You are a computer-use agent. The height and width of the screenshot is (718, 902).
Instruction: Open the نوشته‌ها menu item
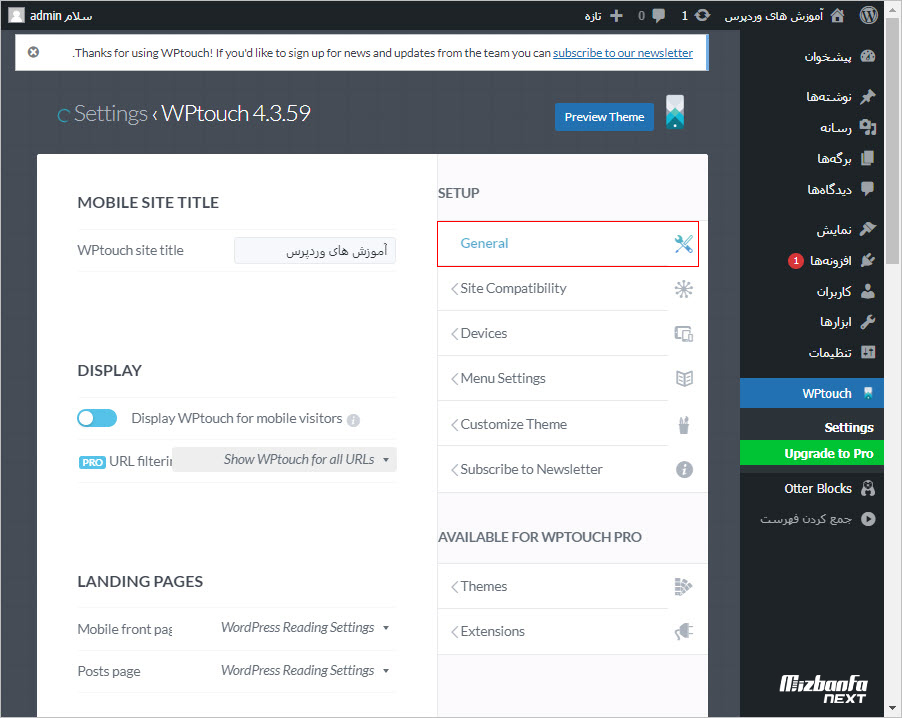812,96
